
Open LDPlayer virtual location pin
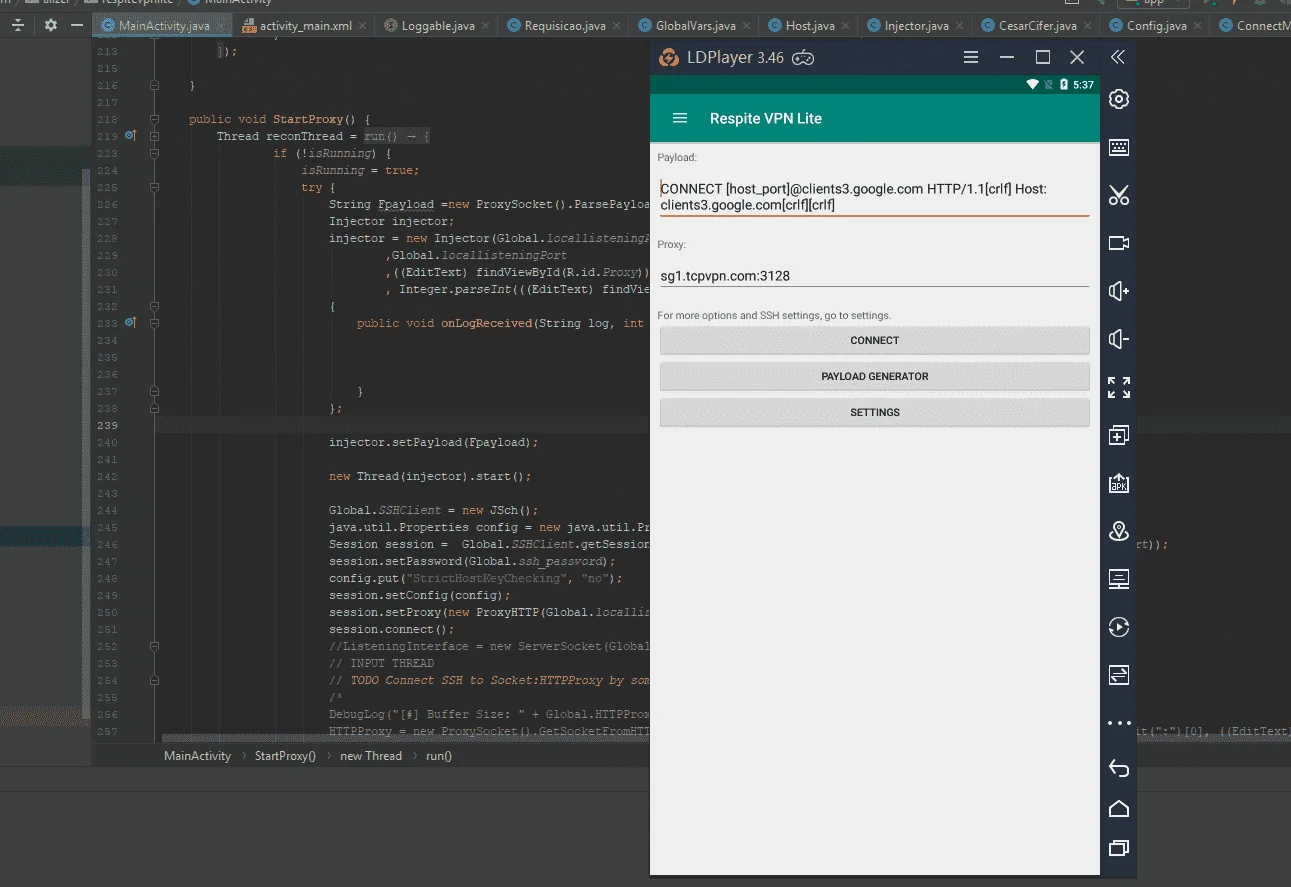point(1119,531)
